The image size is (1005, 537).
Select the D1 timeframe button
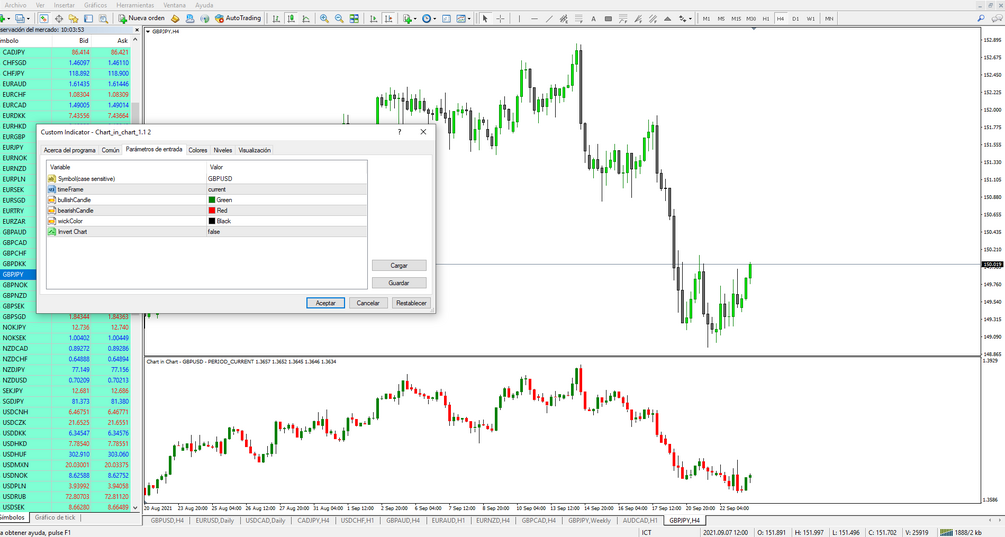(795, 19)
